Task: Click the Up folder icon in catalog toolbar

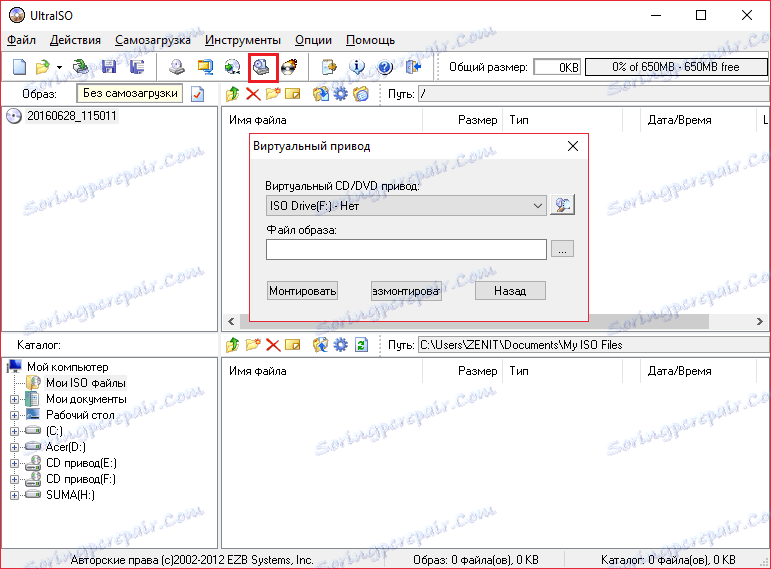Action: tap(232, 345)
